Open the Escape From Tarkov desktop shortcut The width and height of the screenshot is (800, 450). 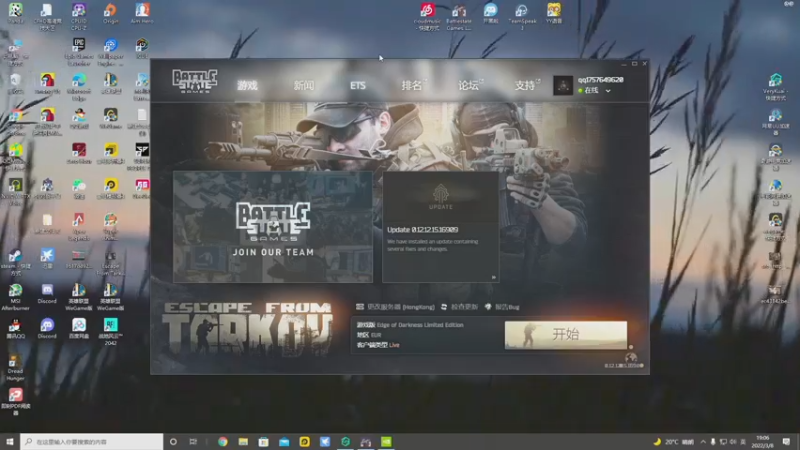tap(110, 263)
